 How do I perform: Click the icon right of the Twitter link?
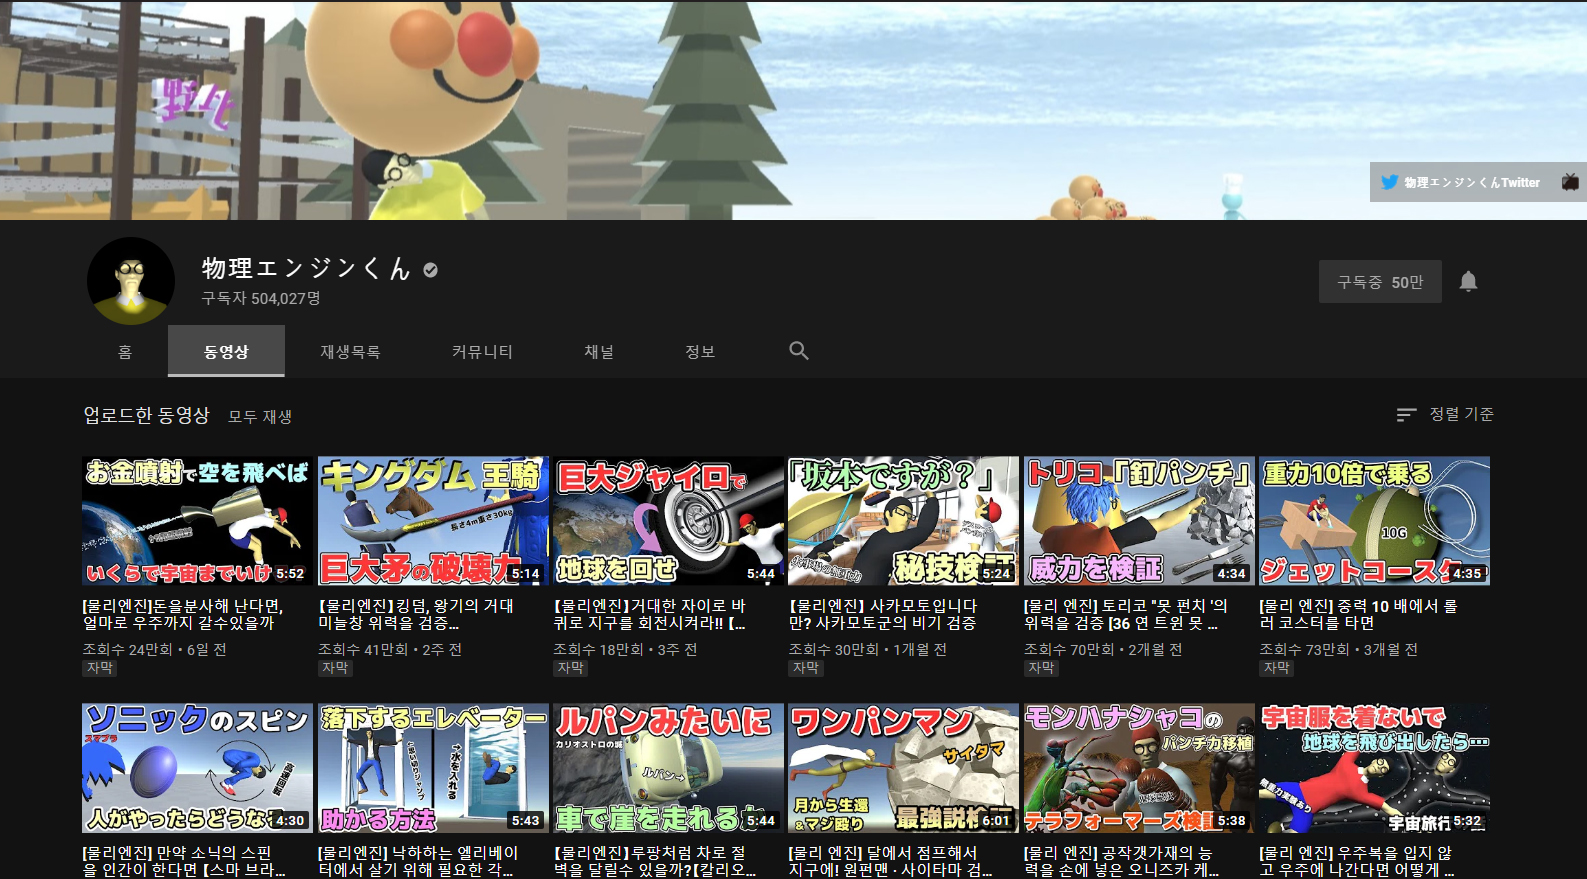(1570, 182)
